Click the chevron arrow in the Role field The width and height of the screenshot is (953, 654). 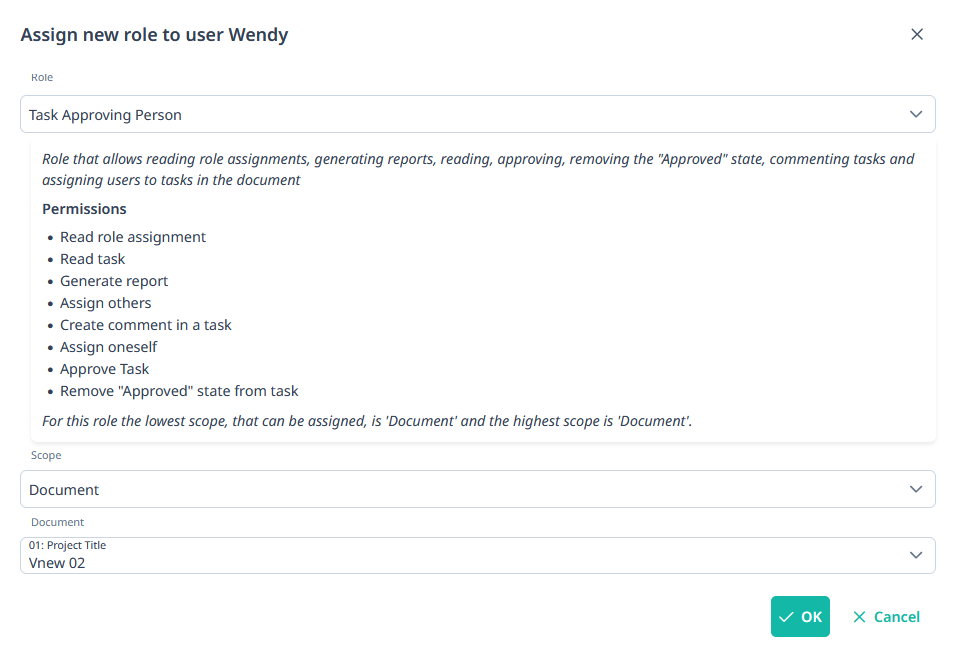point(916,115)
